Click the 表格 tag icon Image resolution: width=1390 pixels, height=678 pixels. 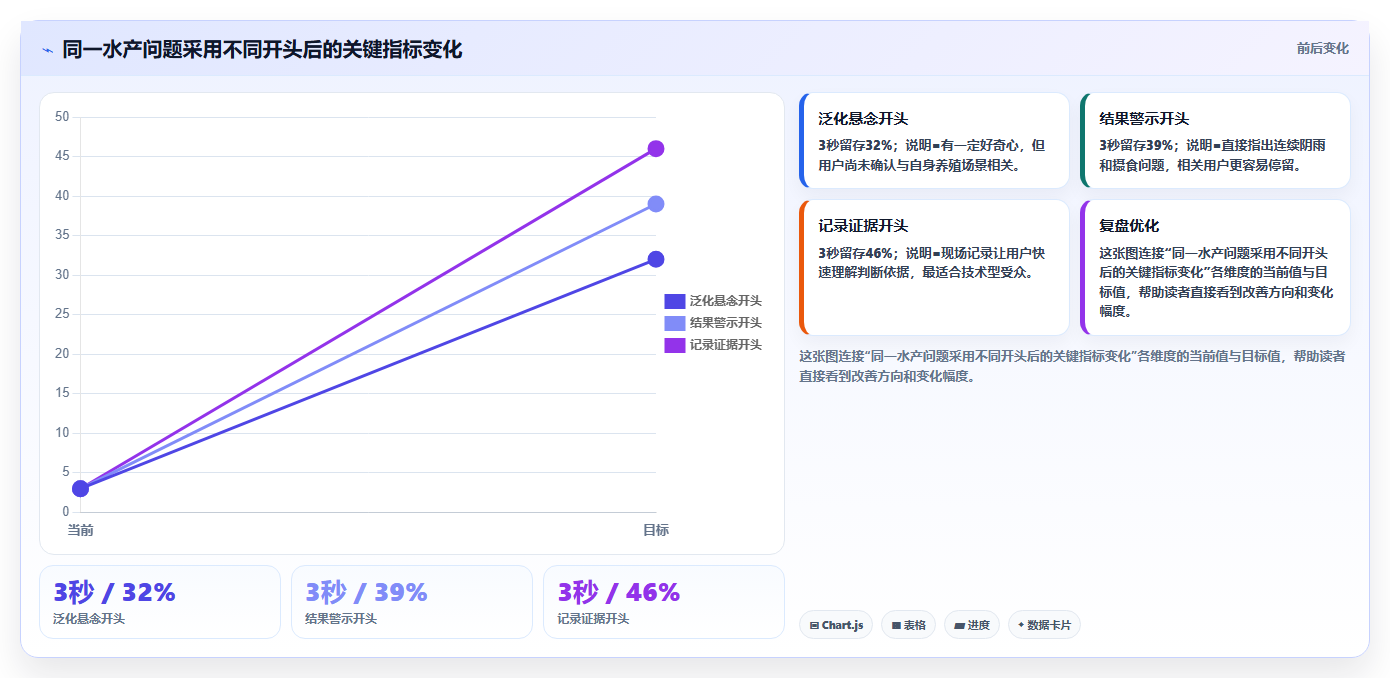tap(896, 626)
